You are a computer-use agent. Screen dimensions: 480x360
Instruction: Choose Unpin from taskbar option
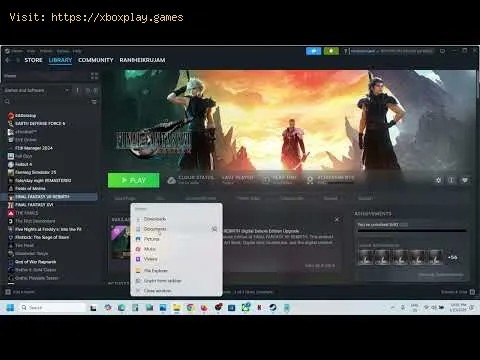176,281
